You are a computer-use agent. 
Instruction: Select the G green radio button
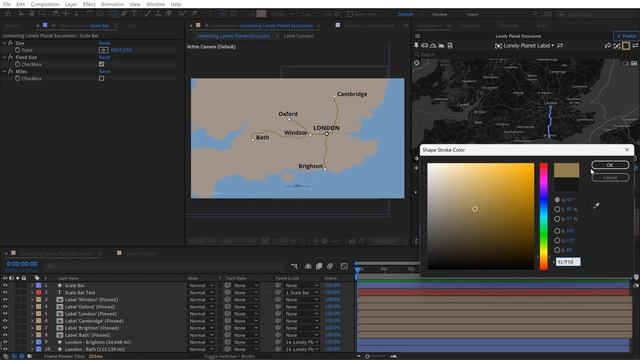tap(557, 240)
